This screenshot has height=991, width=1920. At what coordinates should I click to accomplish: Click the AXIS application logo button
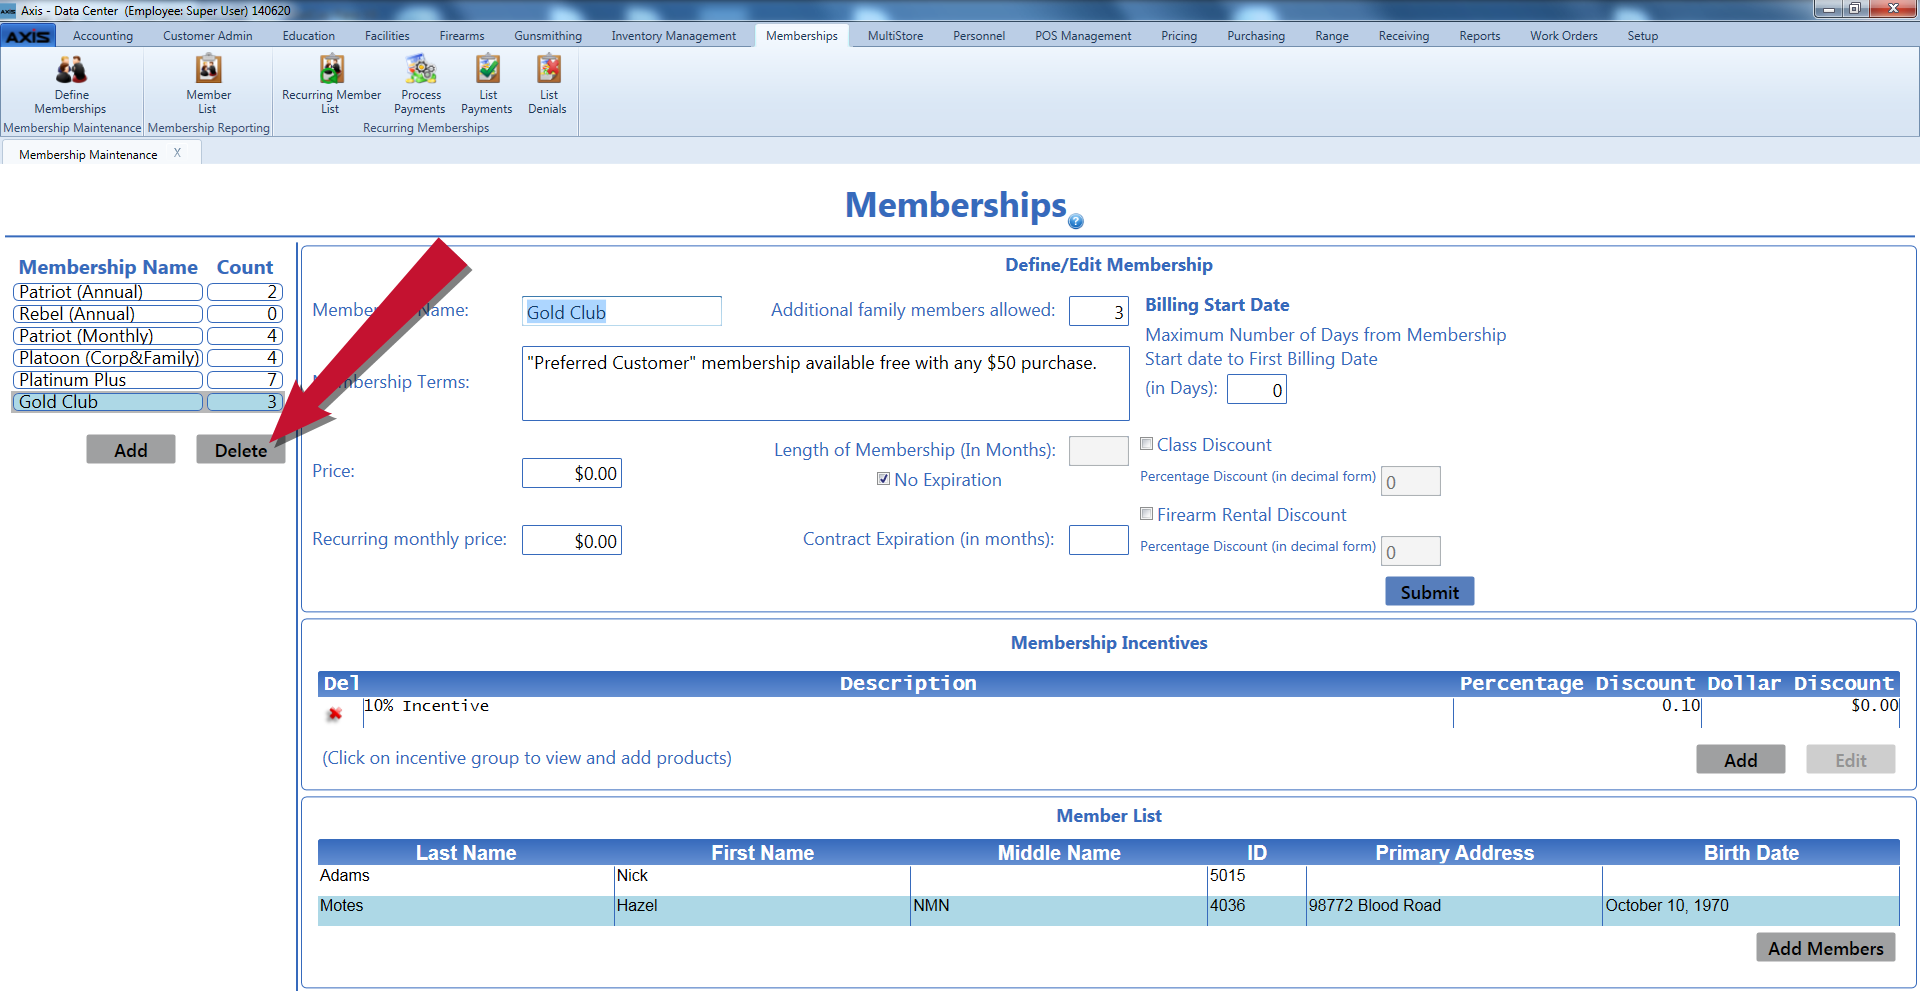click(x=28, y=36)
